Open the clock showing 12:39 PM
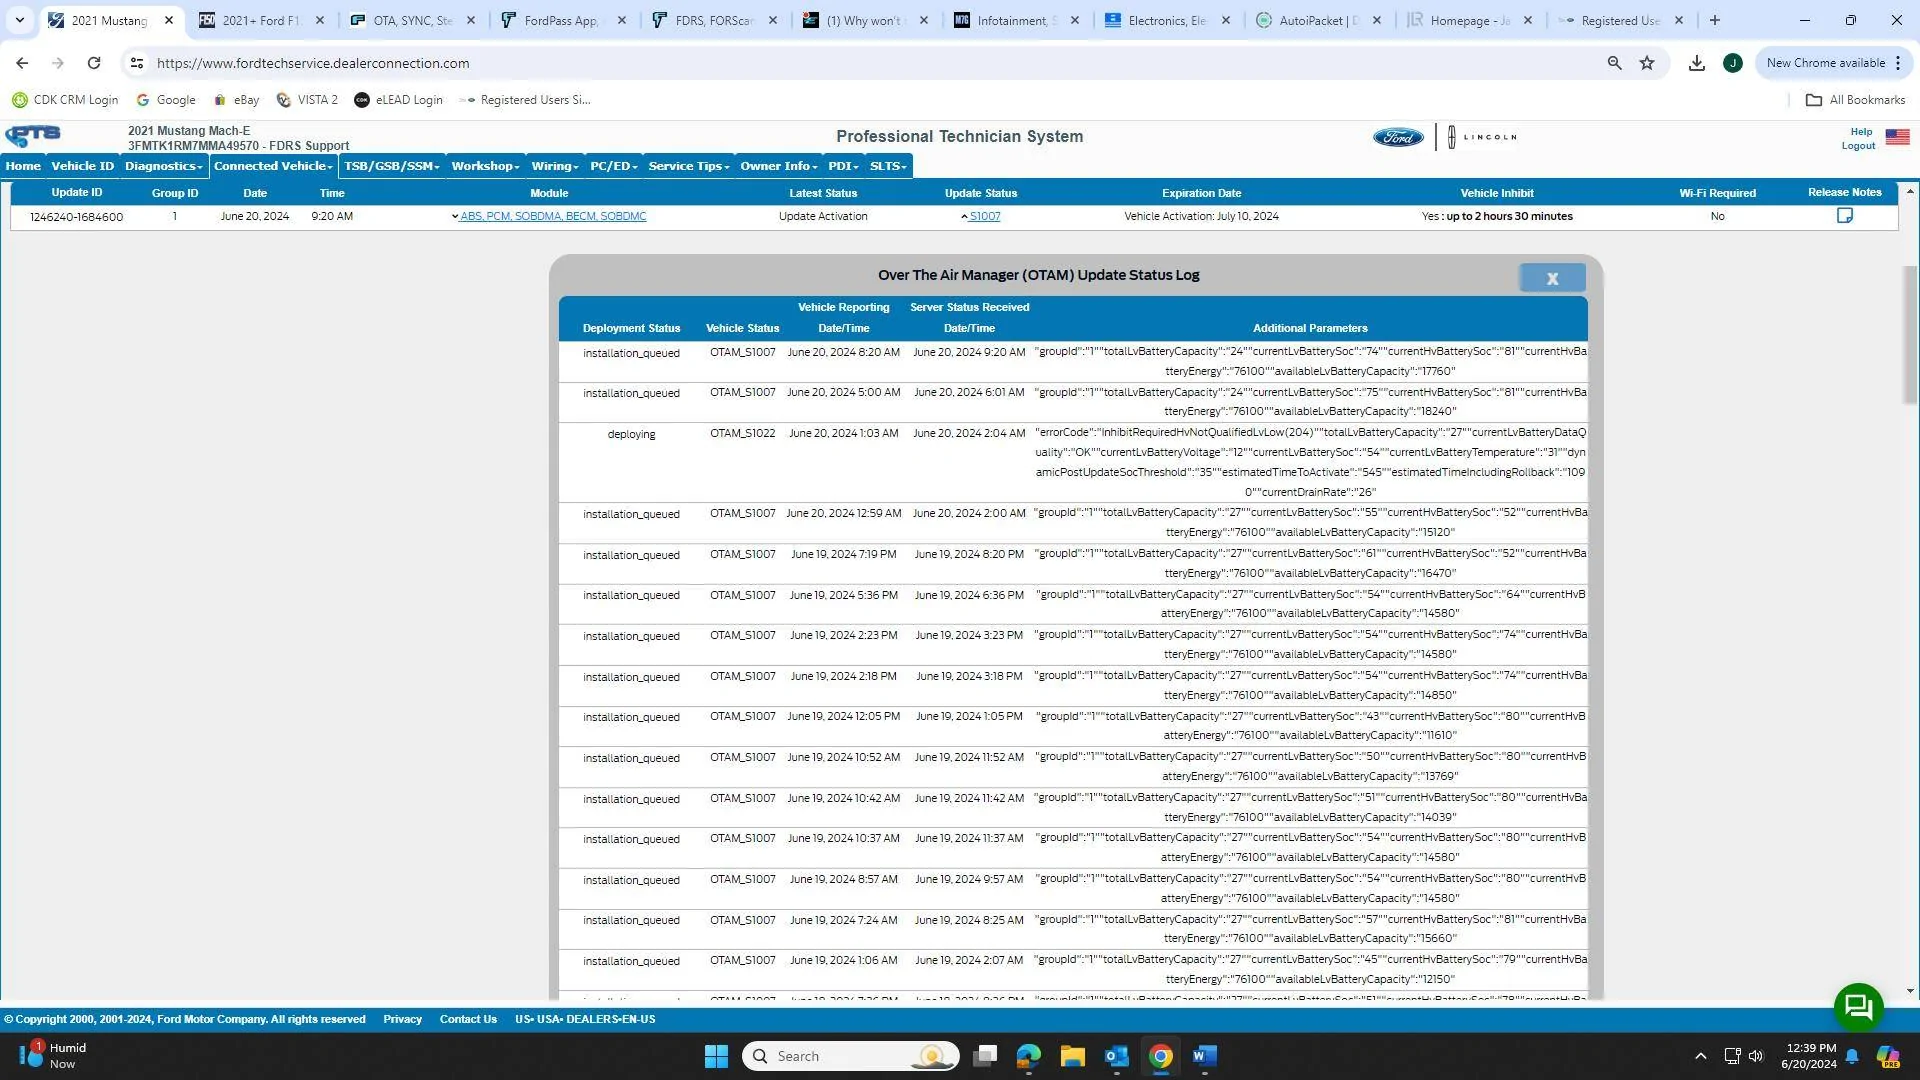 tap(1808, 1056)
